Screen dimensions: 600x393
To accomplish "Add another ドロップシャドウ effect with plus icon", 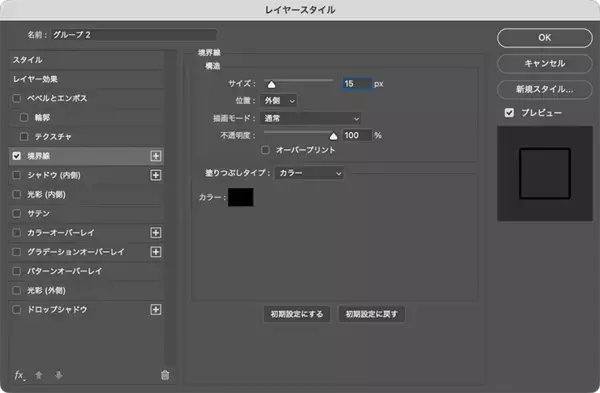I will 156,310.
